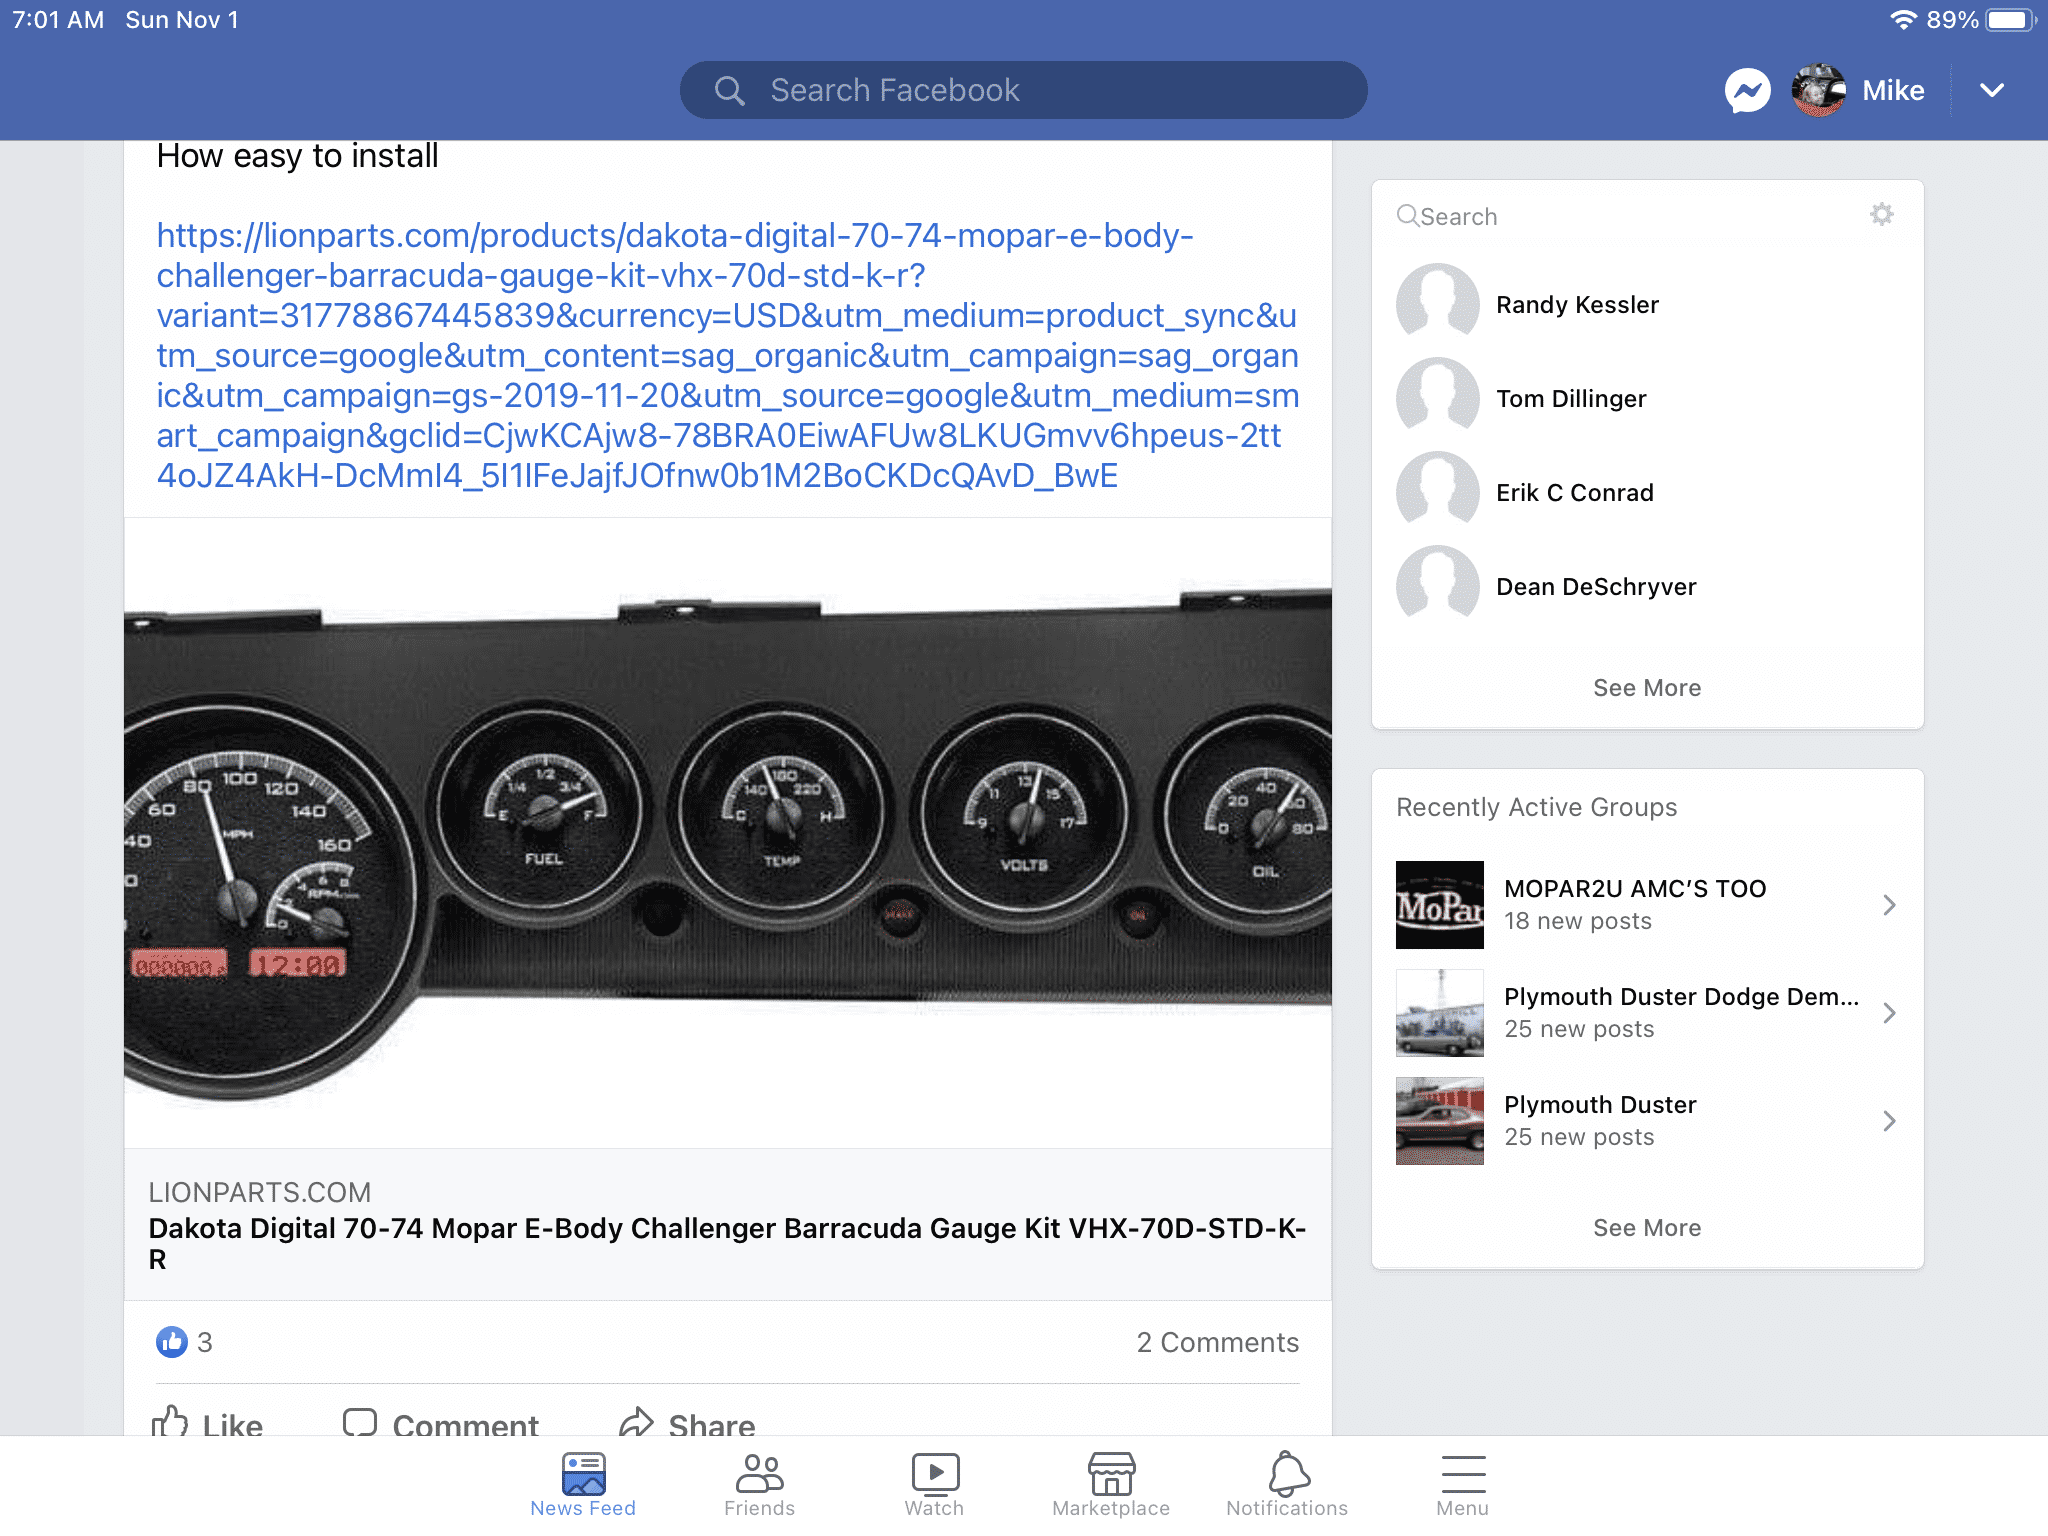Click the search magnifier icon in top bar
Screen dimensions: 2048x1536
tap(730, 91)
